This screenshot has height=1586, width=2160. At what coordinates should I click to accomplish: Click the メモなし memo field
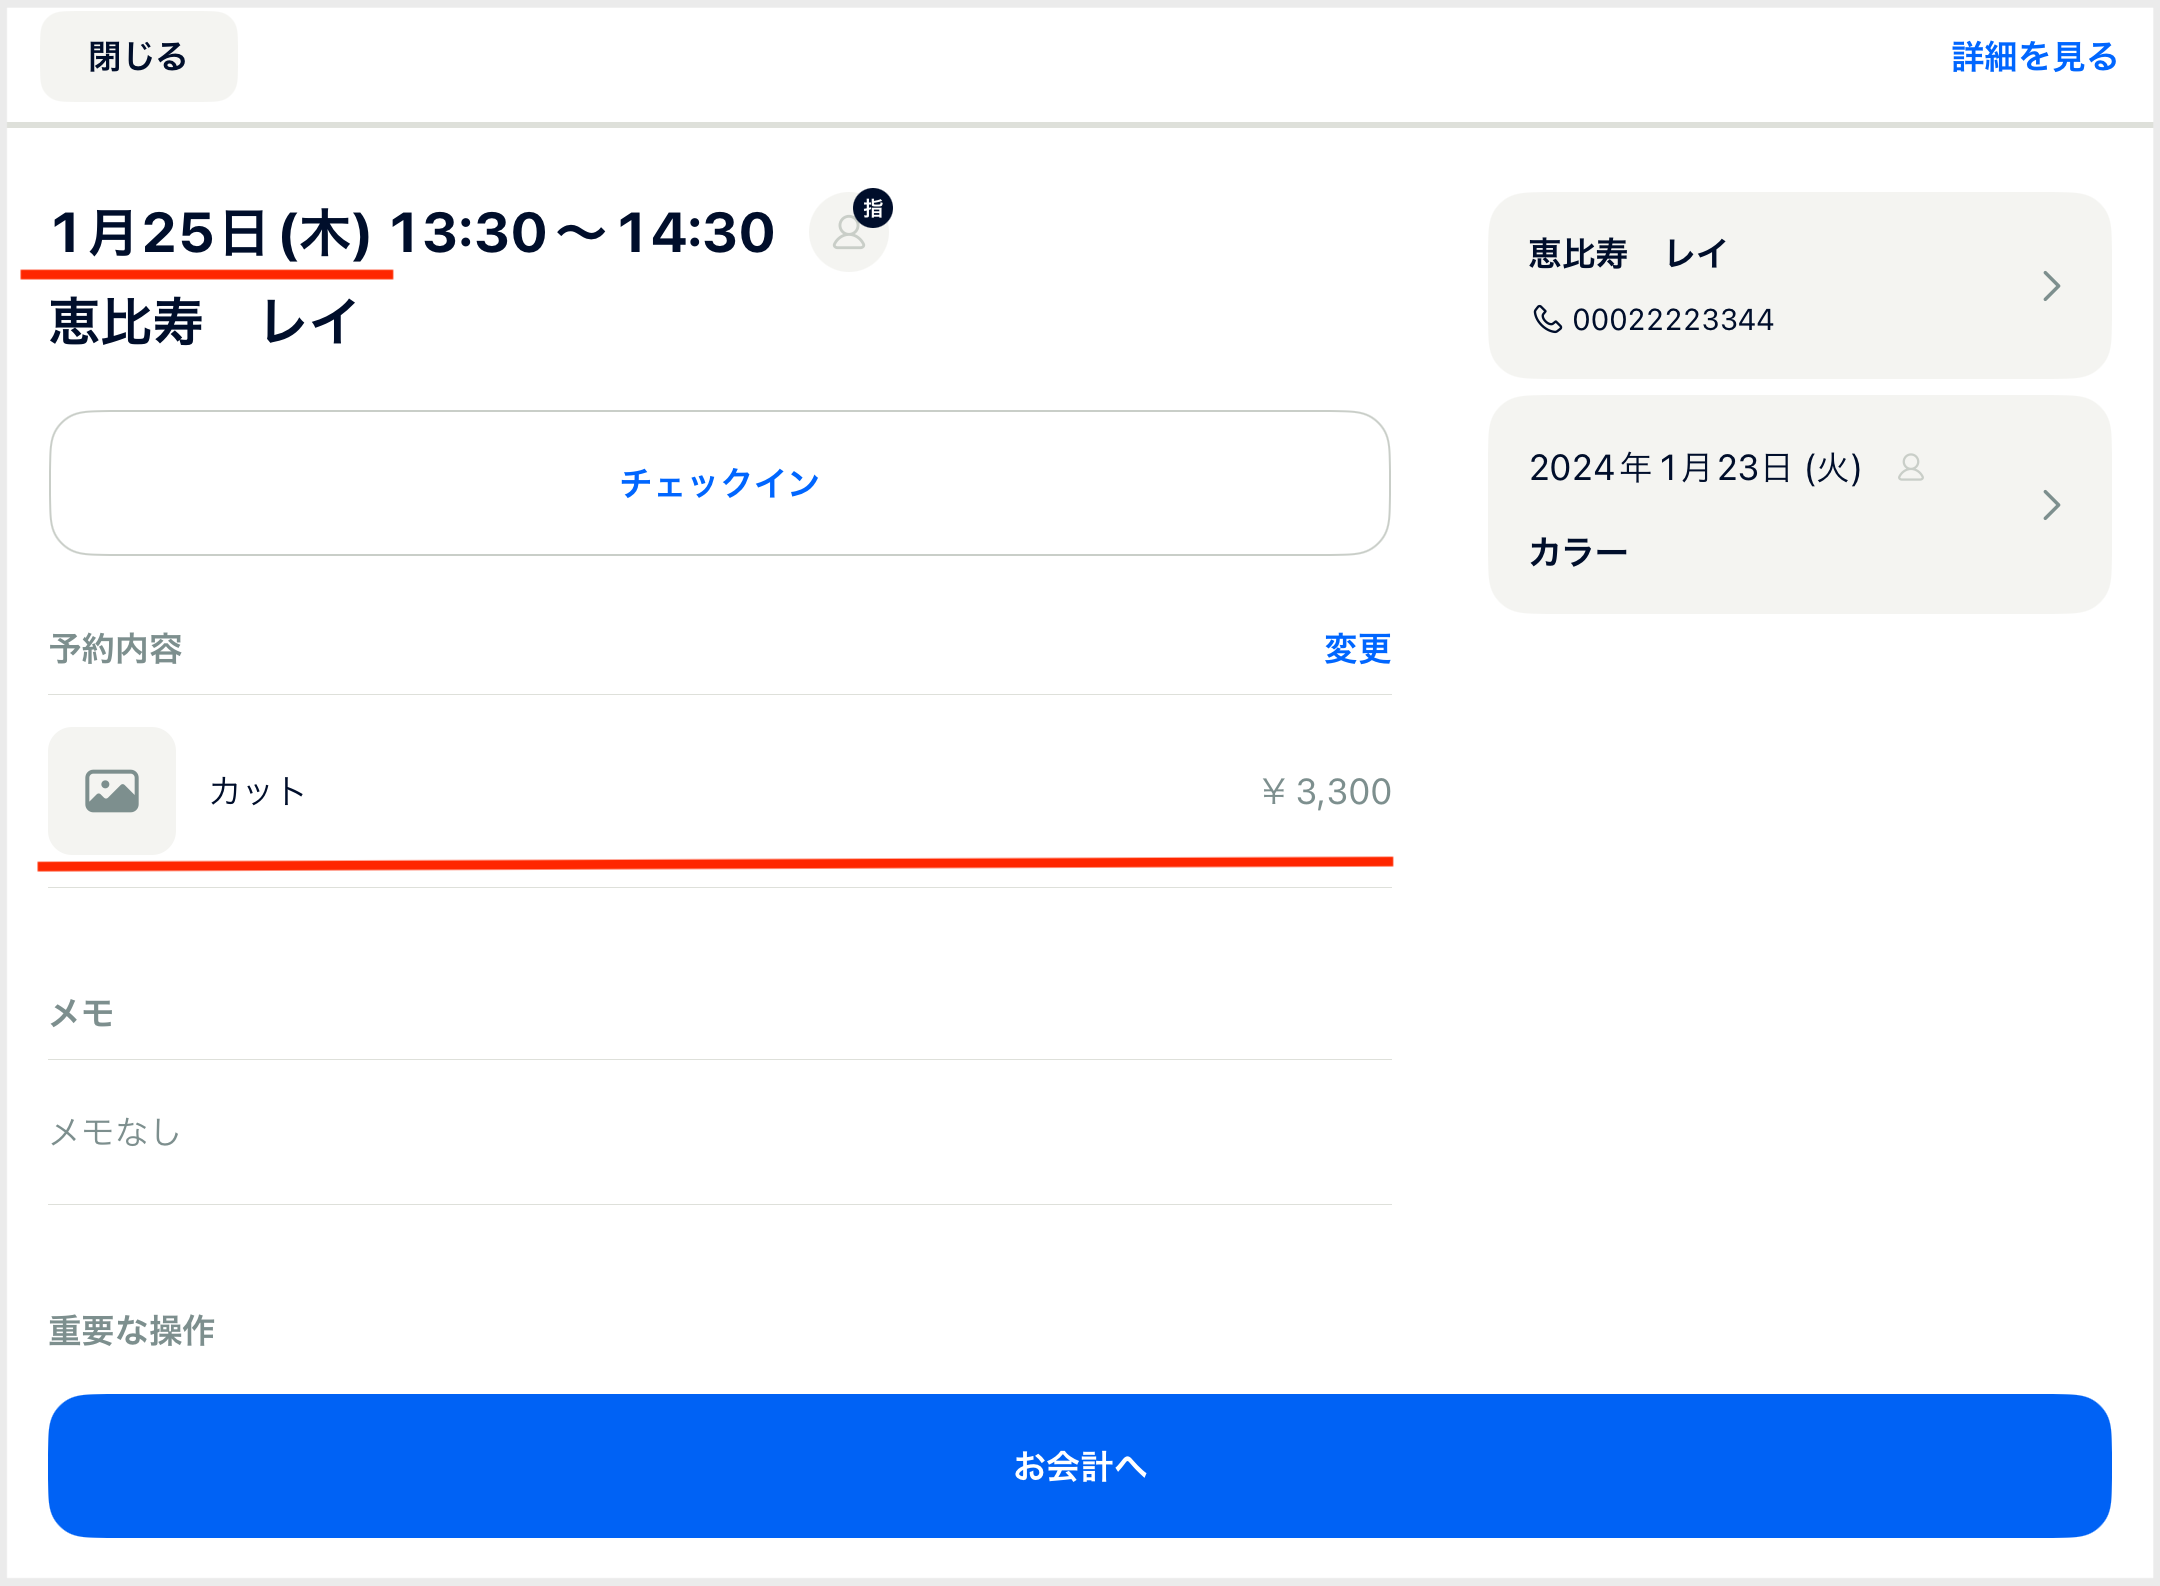[x=116, y=1132]
